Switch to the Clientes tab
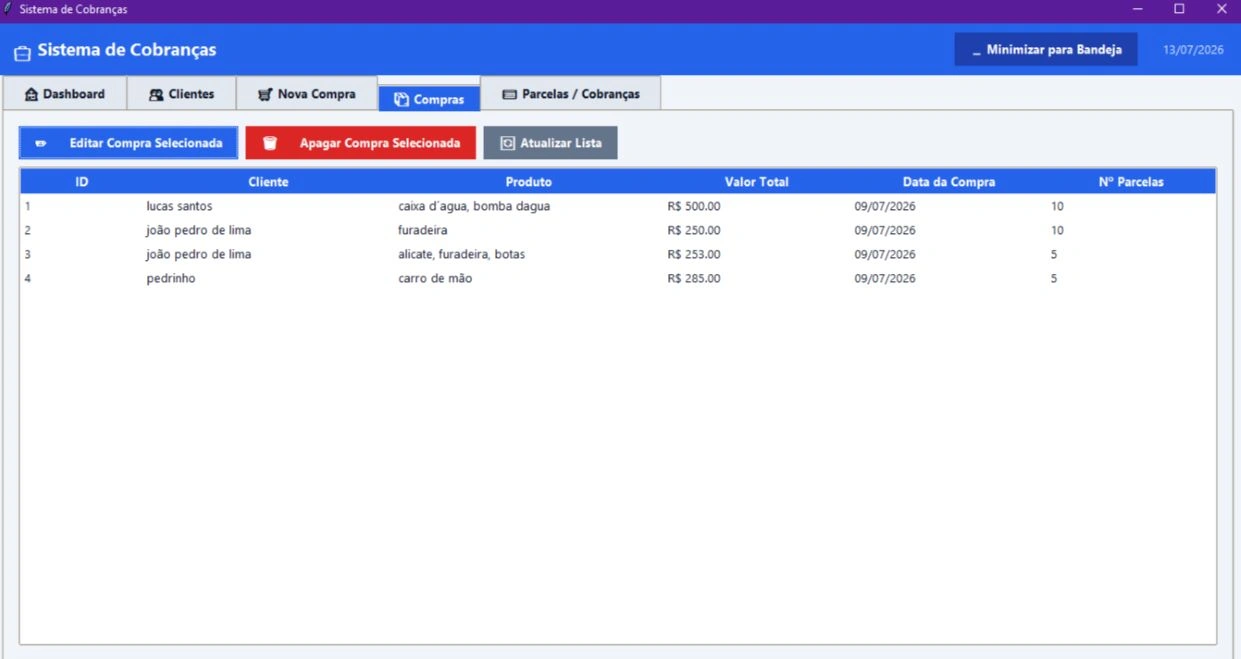 pos(182,94)
